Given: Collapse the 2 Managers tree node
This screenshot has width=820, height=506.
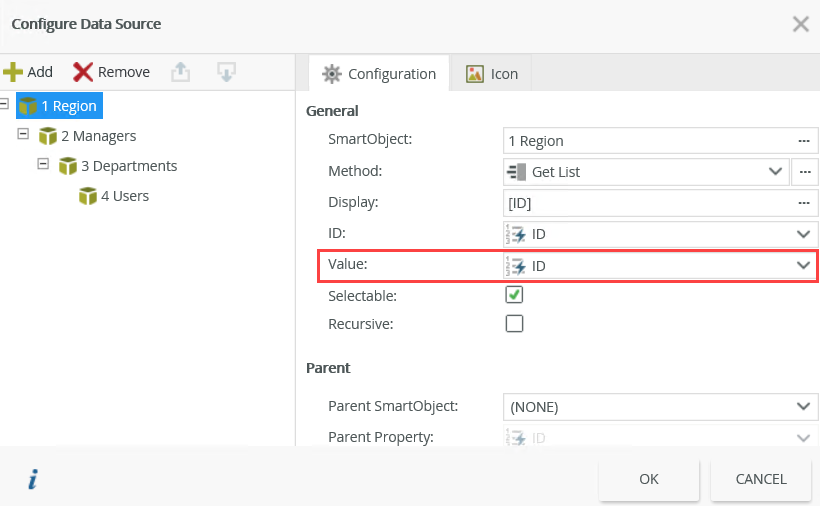Looking at the screenshot, I should point(23,134).
